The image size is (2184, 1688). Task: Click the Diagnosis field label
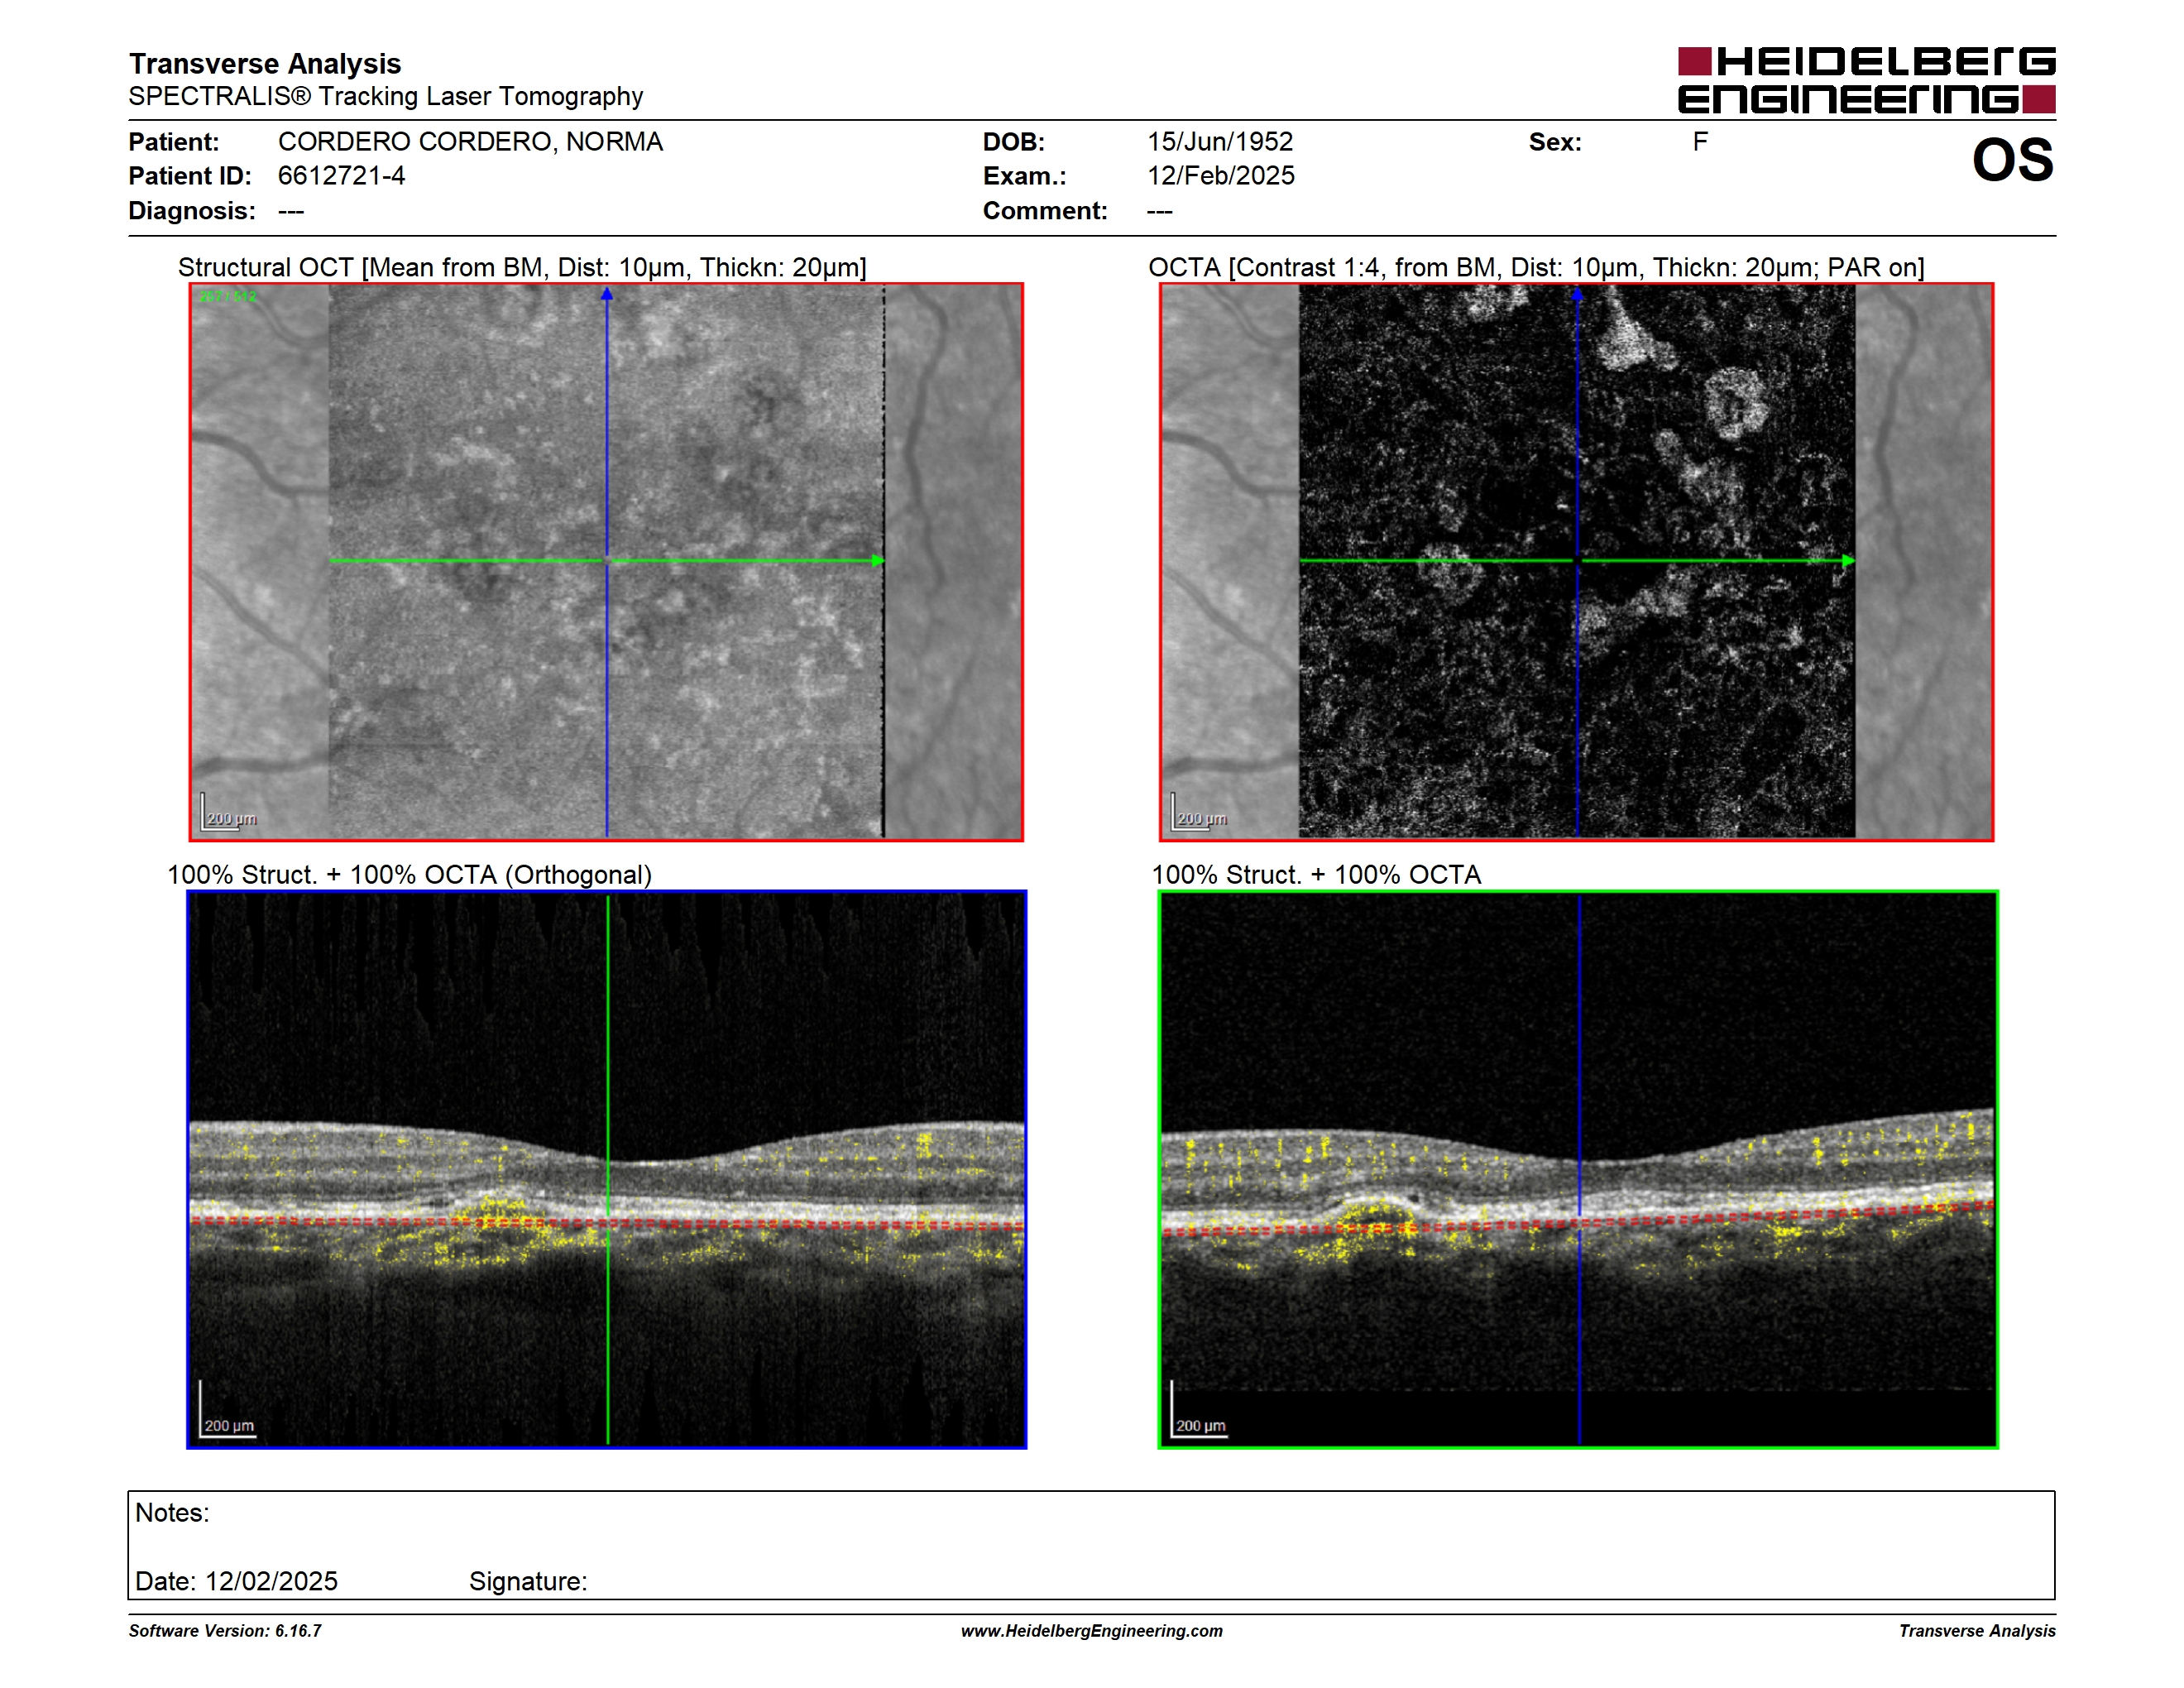pos(192,211)
